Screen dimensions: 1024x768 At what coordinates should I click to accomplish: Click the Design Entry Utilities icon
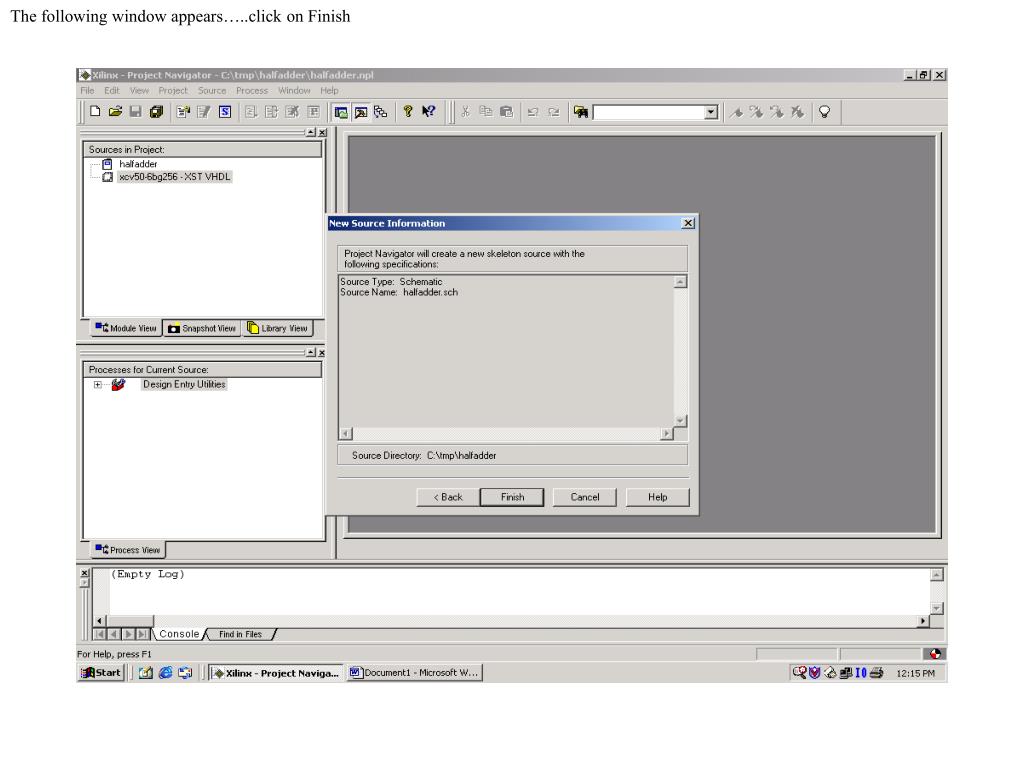118,385
